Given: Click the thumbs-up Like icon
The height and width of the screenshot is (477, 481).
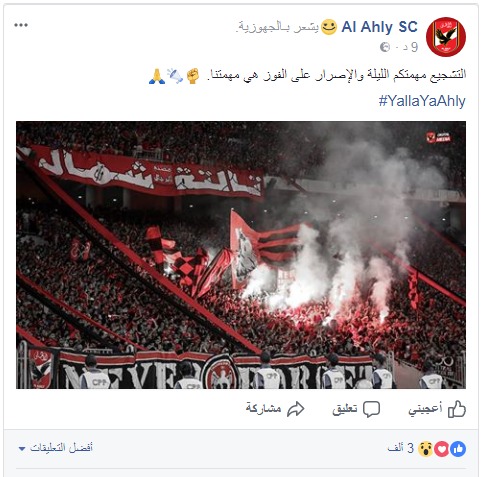Looking at the screenshot, I should click(x=457, y=409).
